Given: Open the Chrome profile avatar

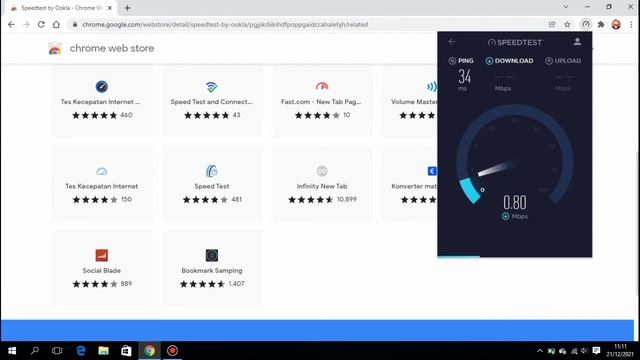Looking at the screenshot, I should [x=616, y=24].
